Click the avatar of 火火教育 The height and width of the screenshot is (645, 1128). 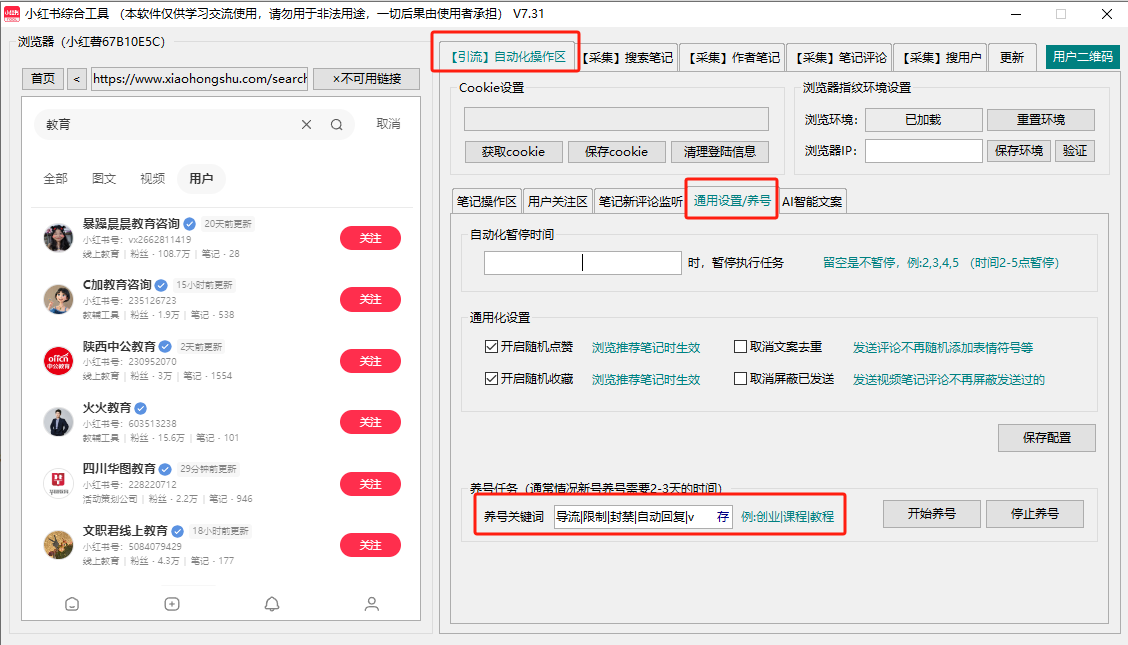59,421
